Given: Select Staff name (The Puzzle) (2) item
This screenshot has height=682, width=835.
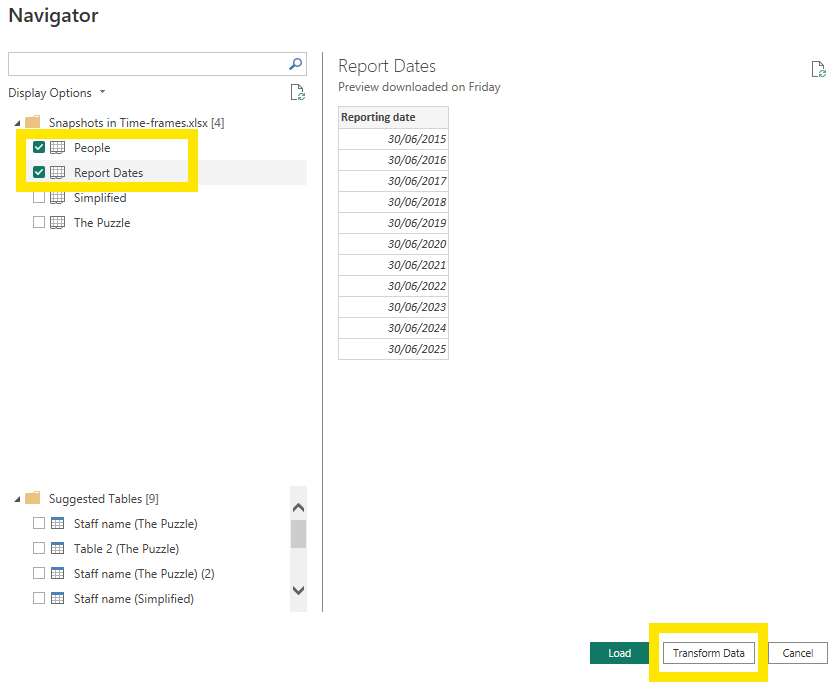Looking at the screenshot, I should click(143, 574).
